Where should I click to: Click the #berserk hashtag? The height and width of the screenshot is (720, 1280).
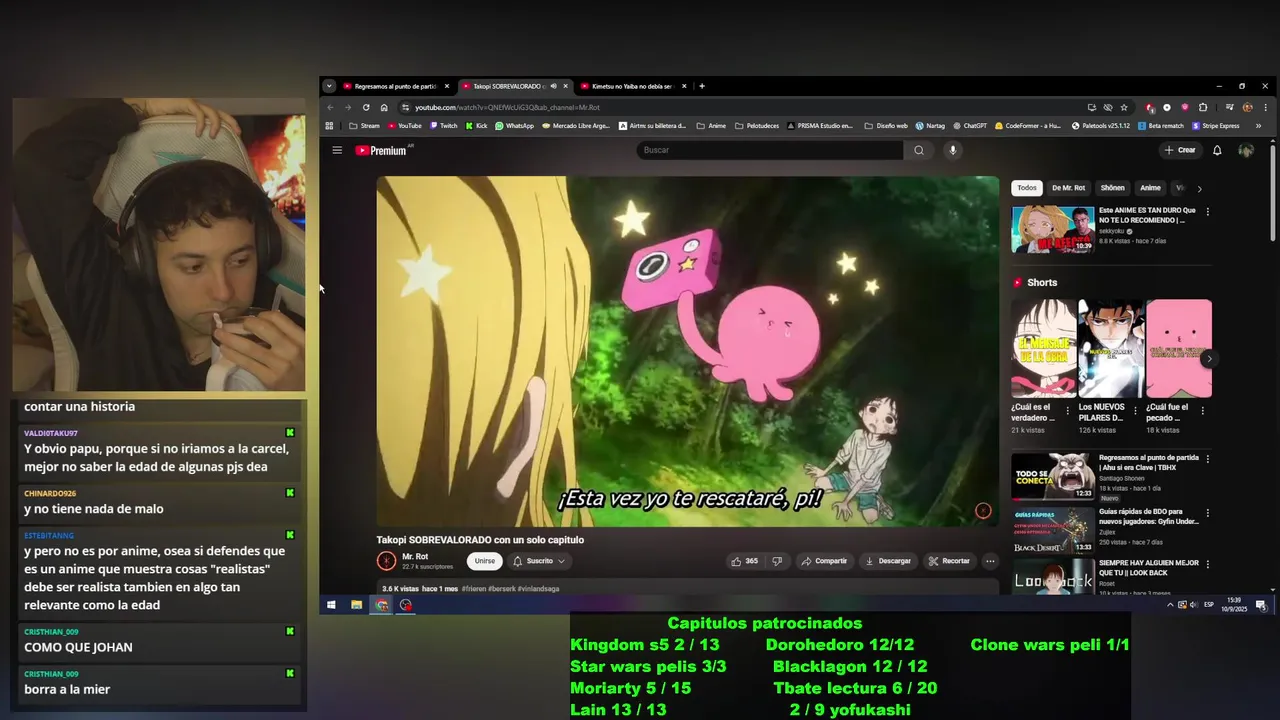[x=501, y=589]
